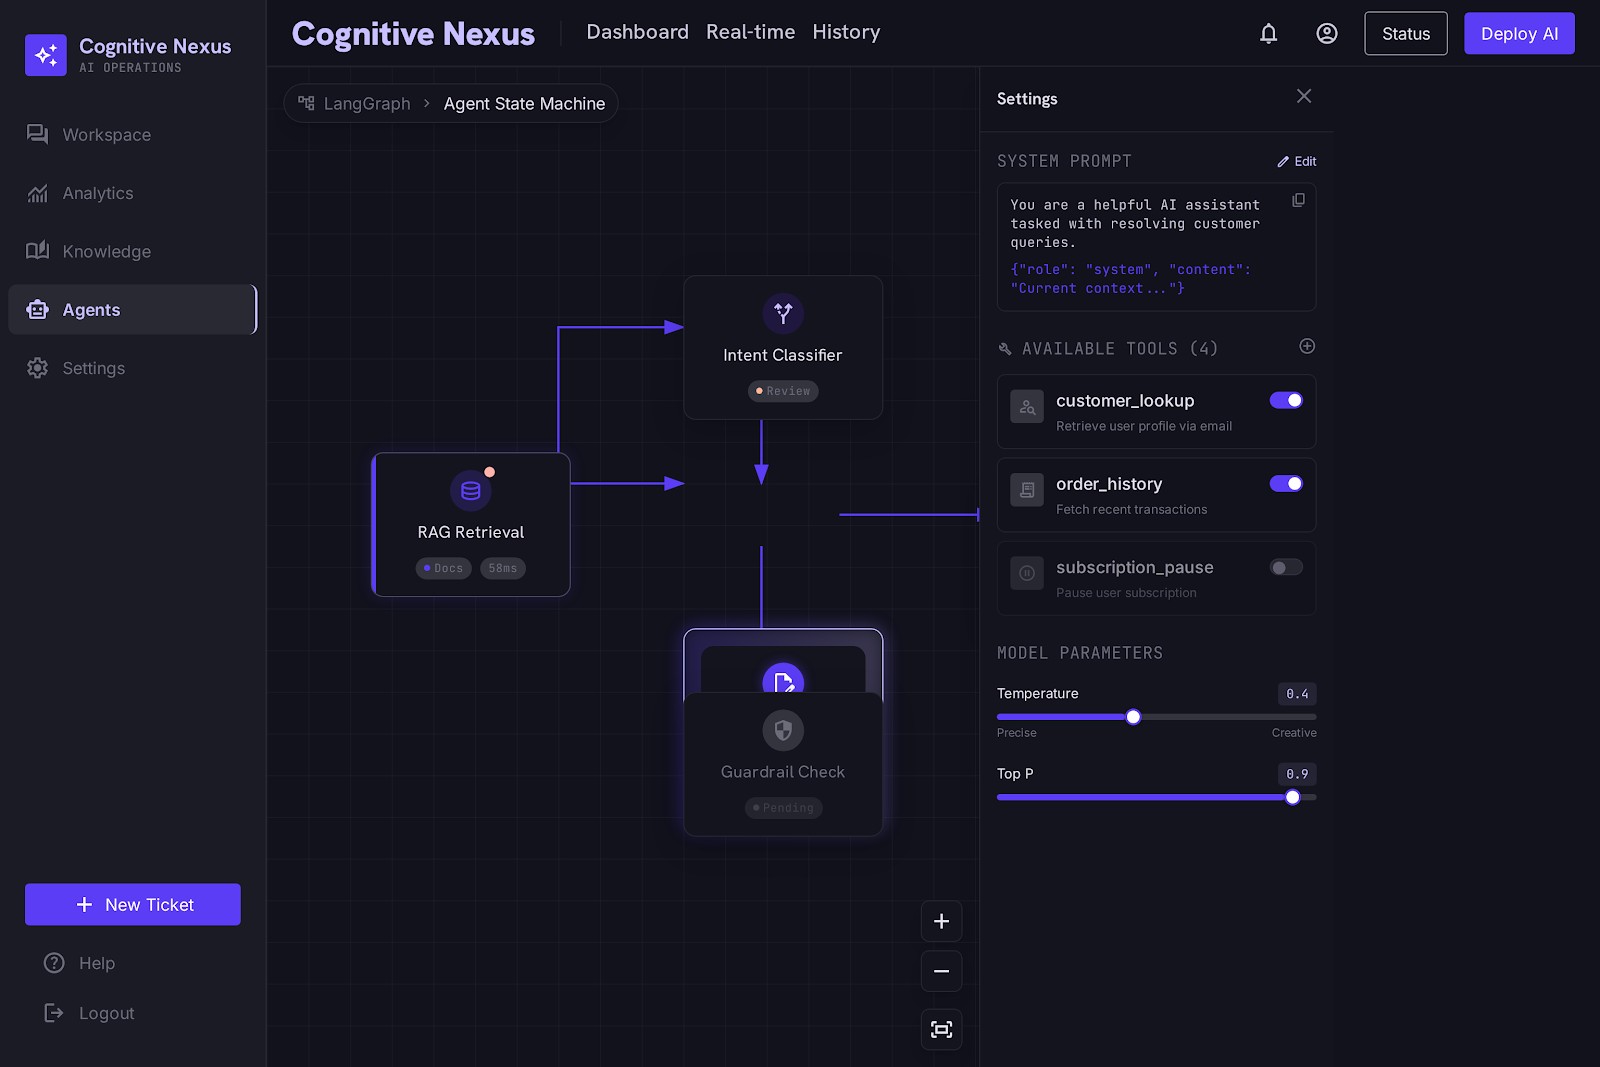This screenshot has width=1600, height=1067.
Task: Click the subscription_pause pause icon
Action: 1027,573
